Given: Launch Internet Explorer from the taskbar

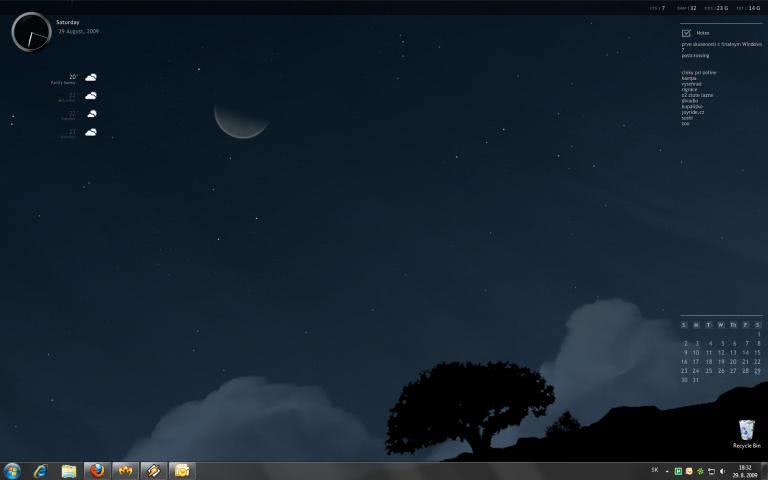Looking at the screenshot, I should pos(40,471).
